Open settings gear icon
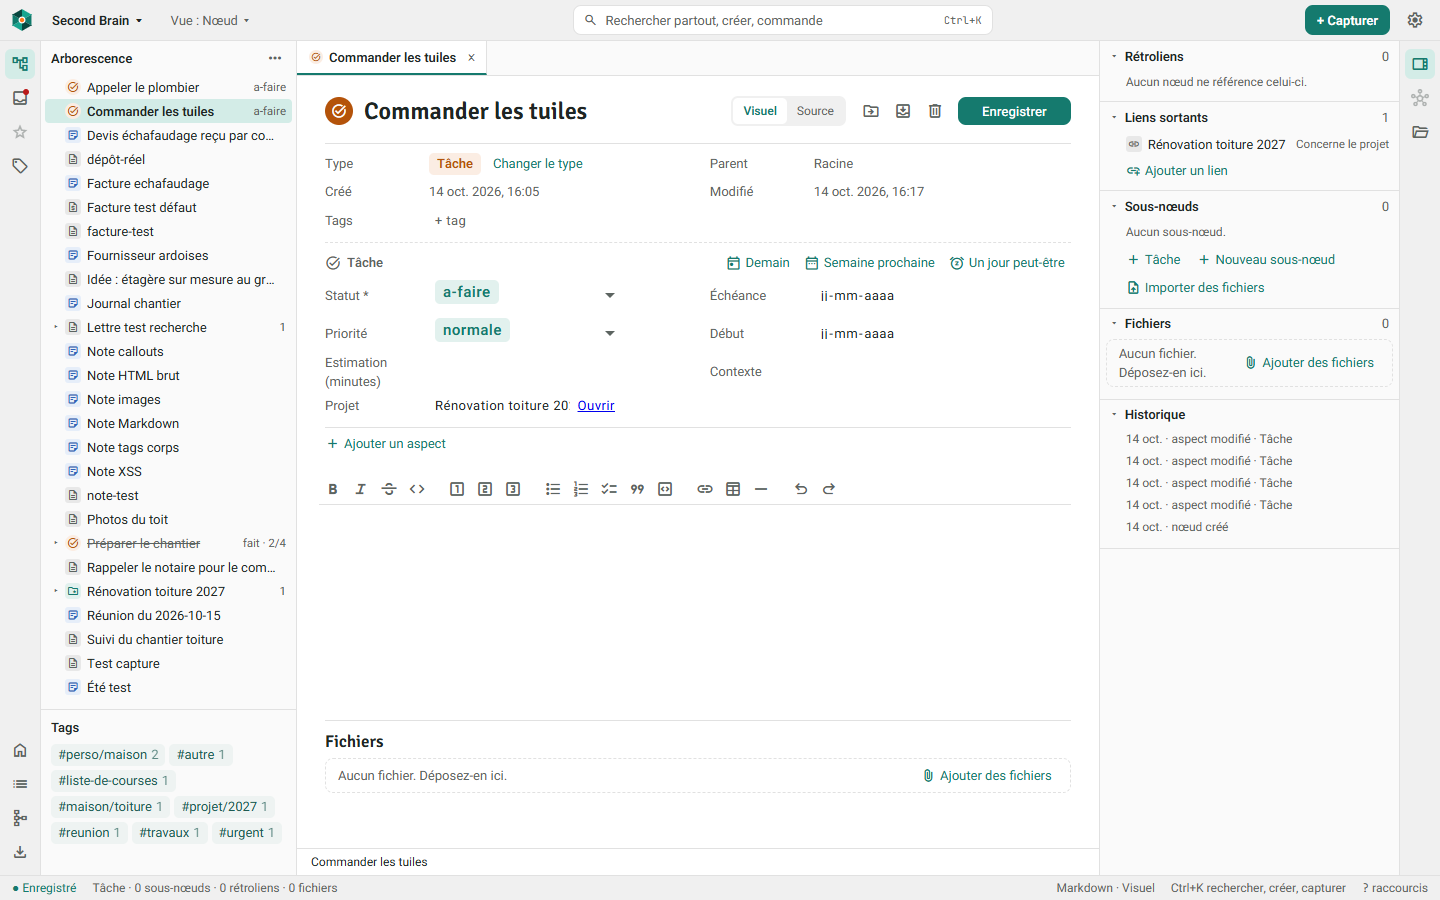The width and height of the screenshot is (1440, 900). tap(1415, 20)
